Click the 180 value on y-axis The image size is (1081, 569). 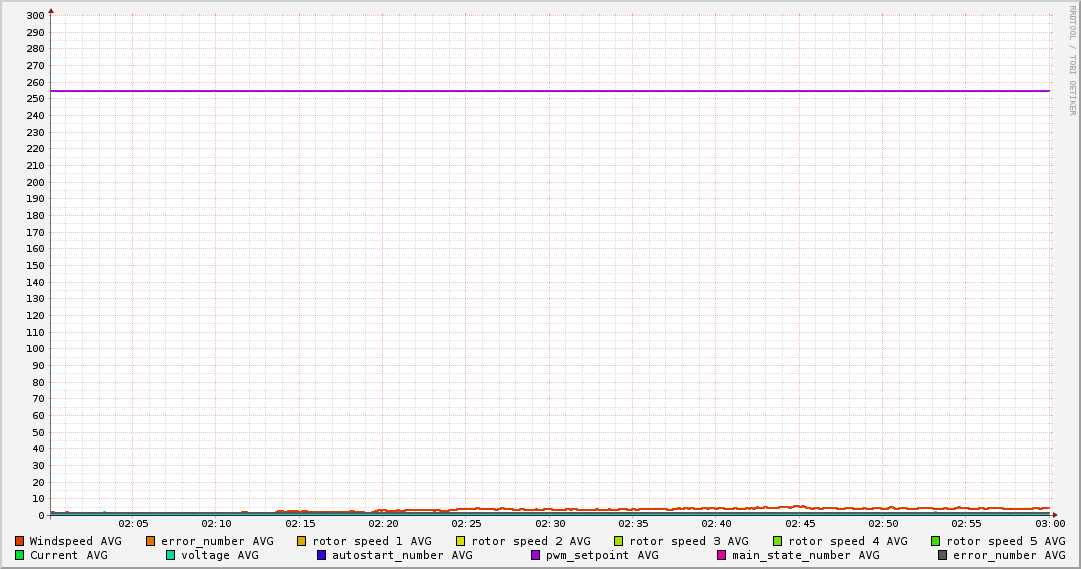(x=35, y=215)
